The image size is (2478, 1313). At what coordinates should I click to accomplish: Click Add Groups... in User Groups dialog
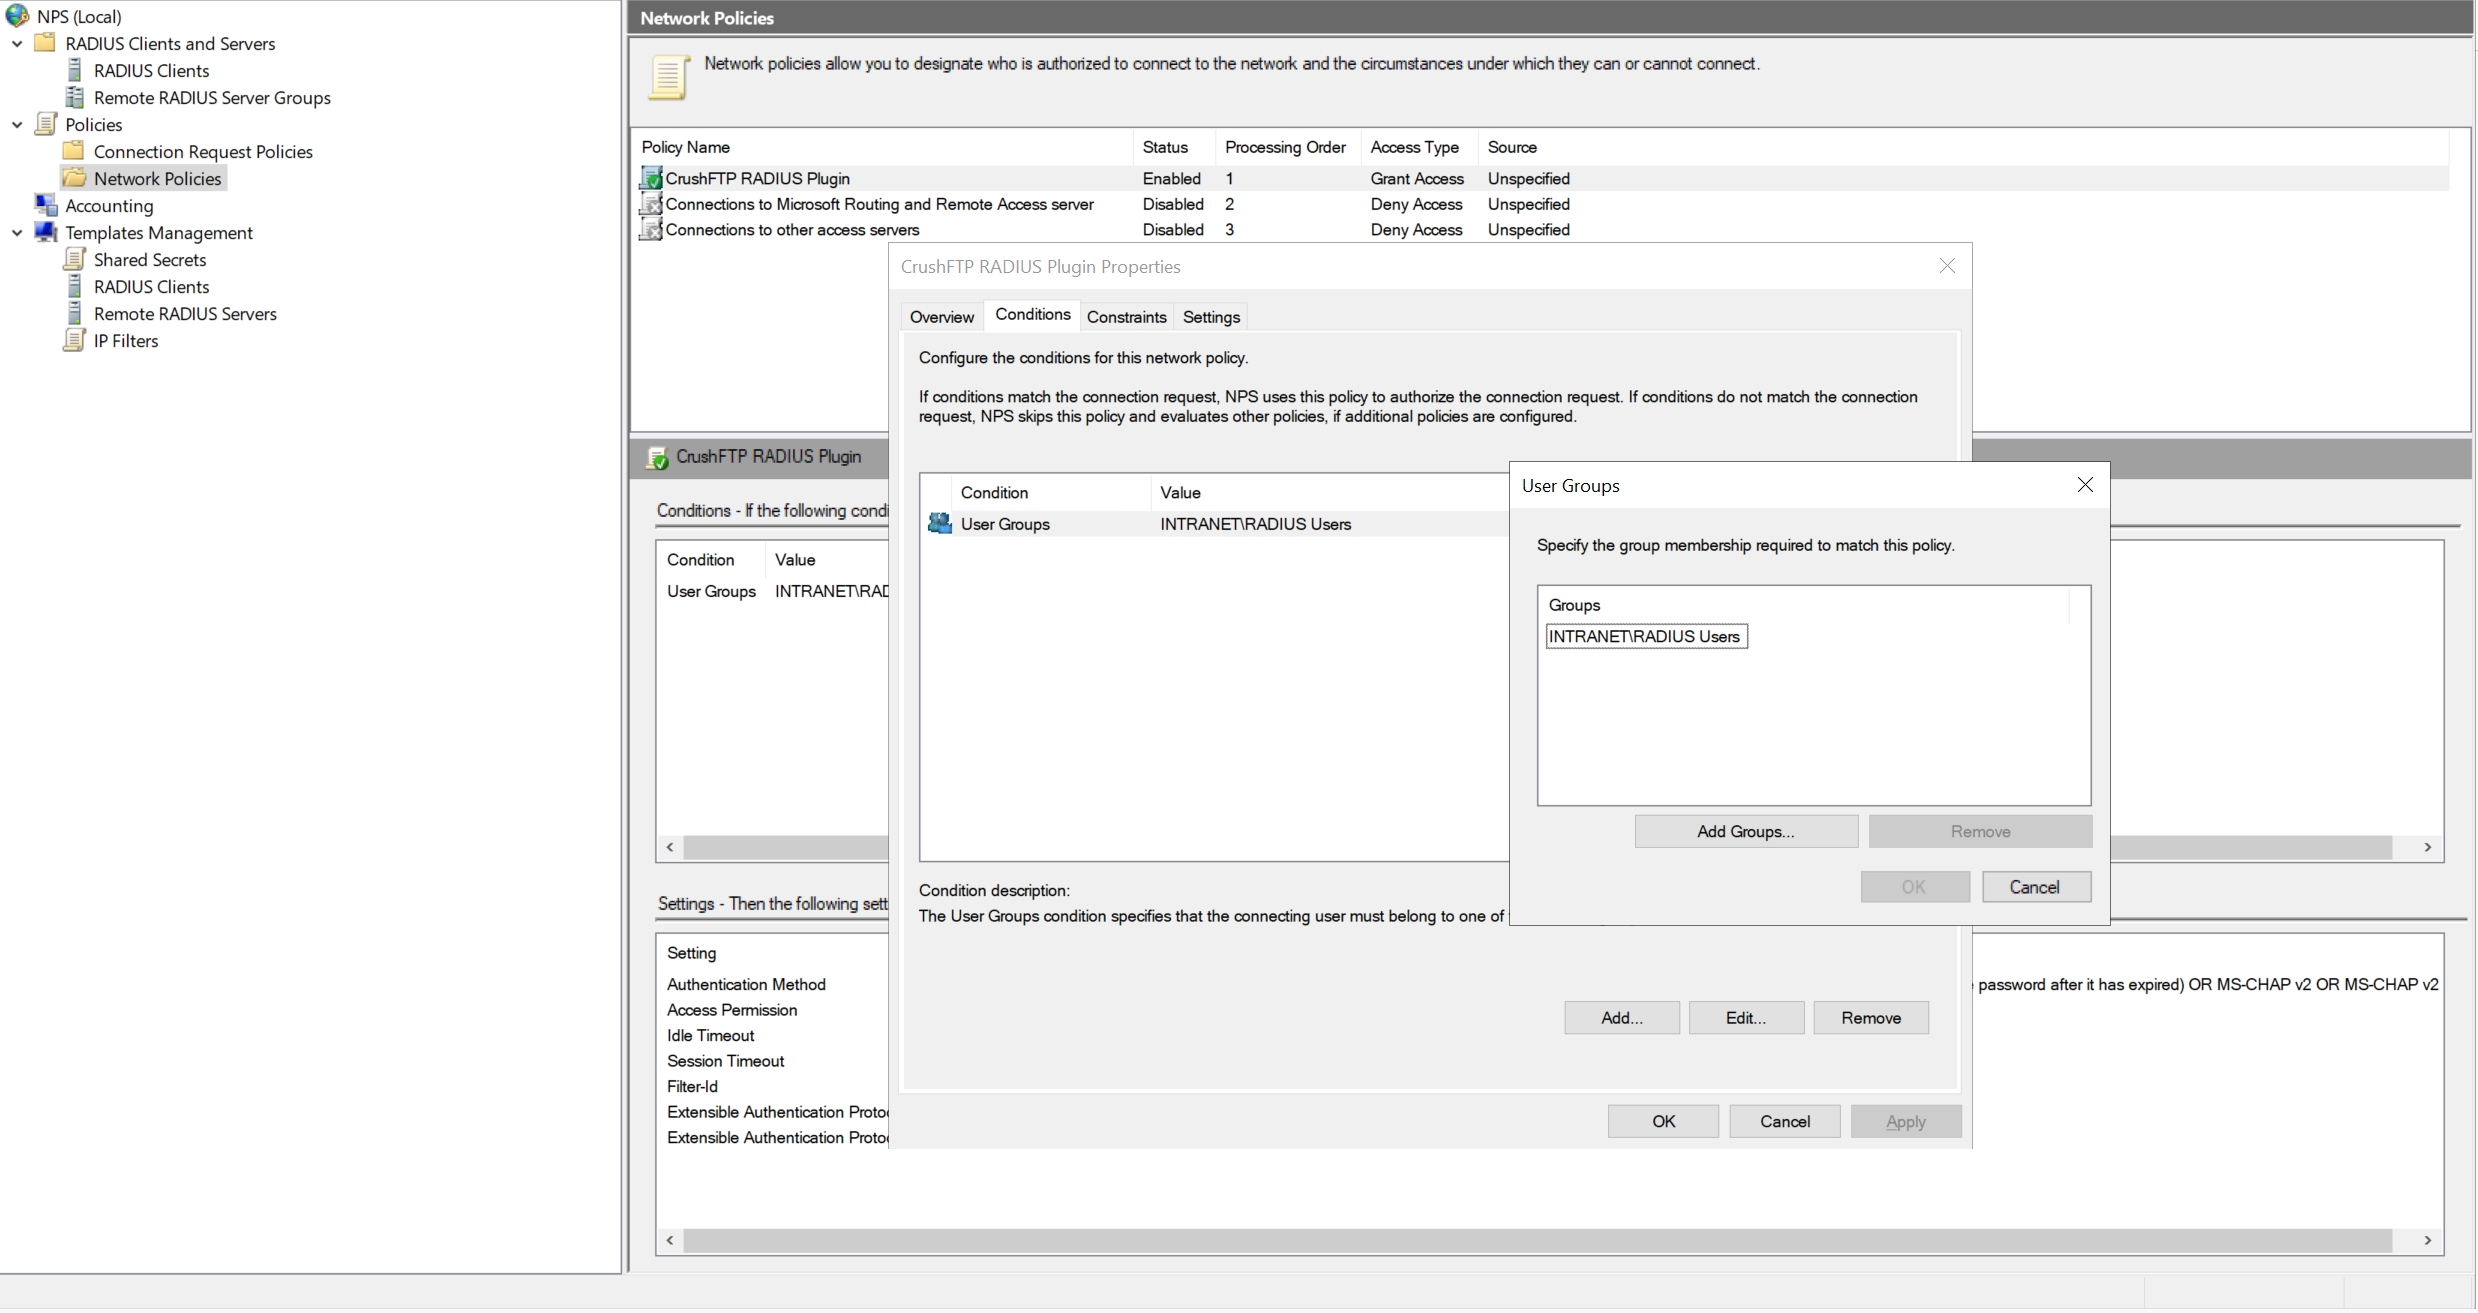1745,831
